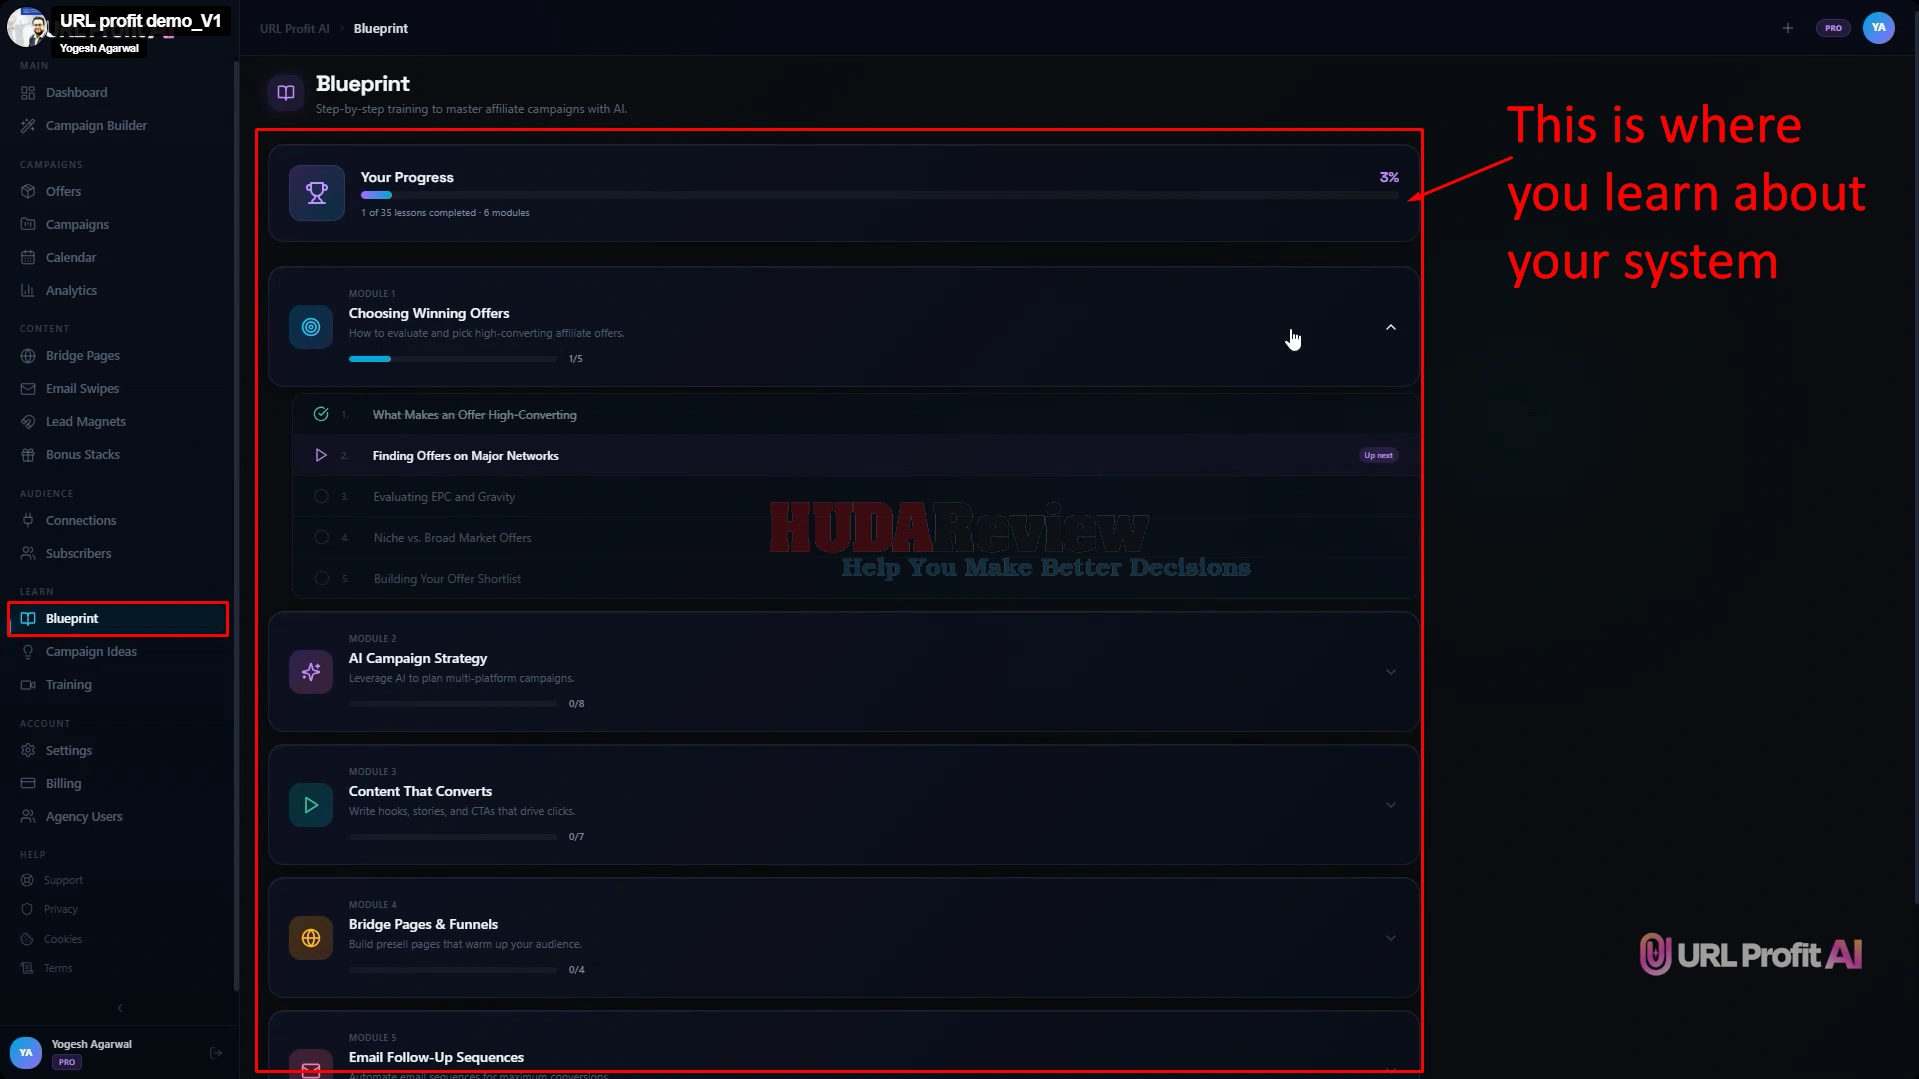Click the Blueprint book icon beside page title

click(286, 93)
